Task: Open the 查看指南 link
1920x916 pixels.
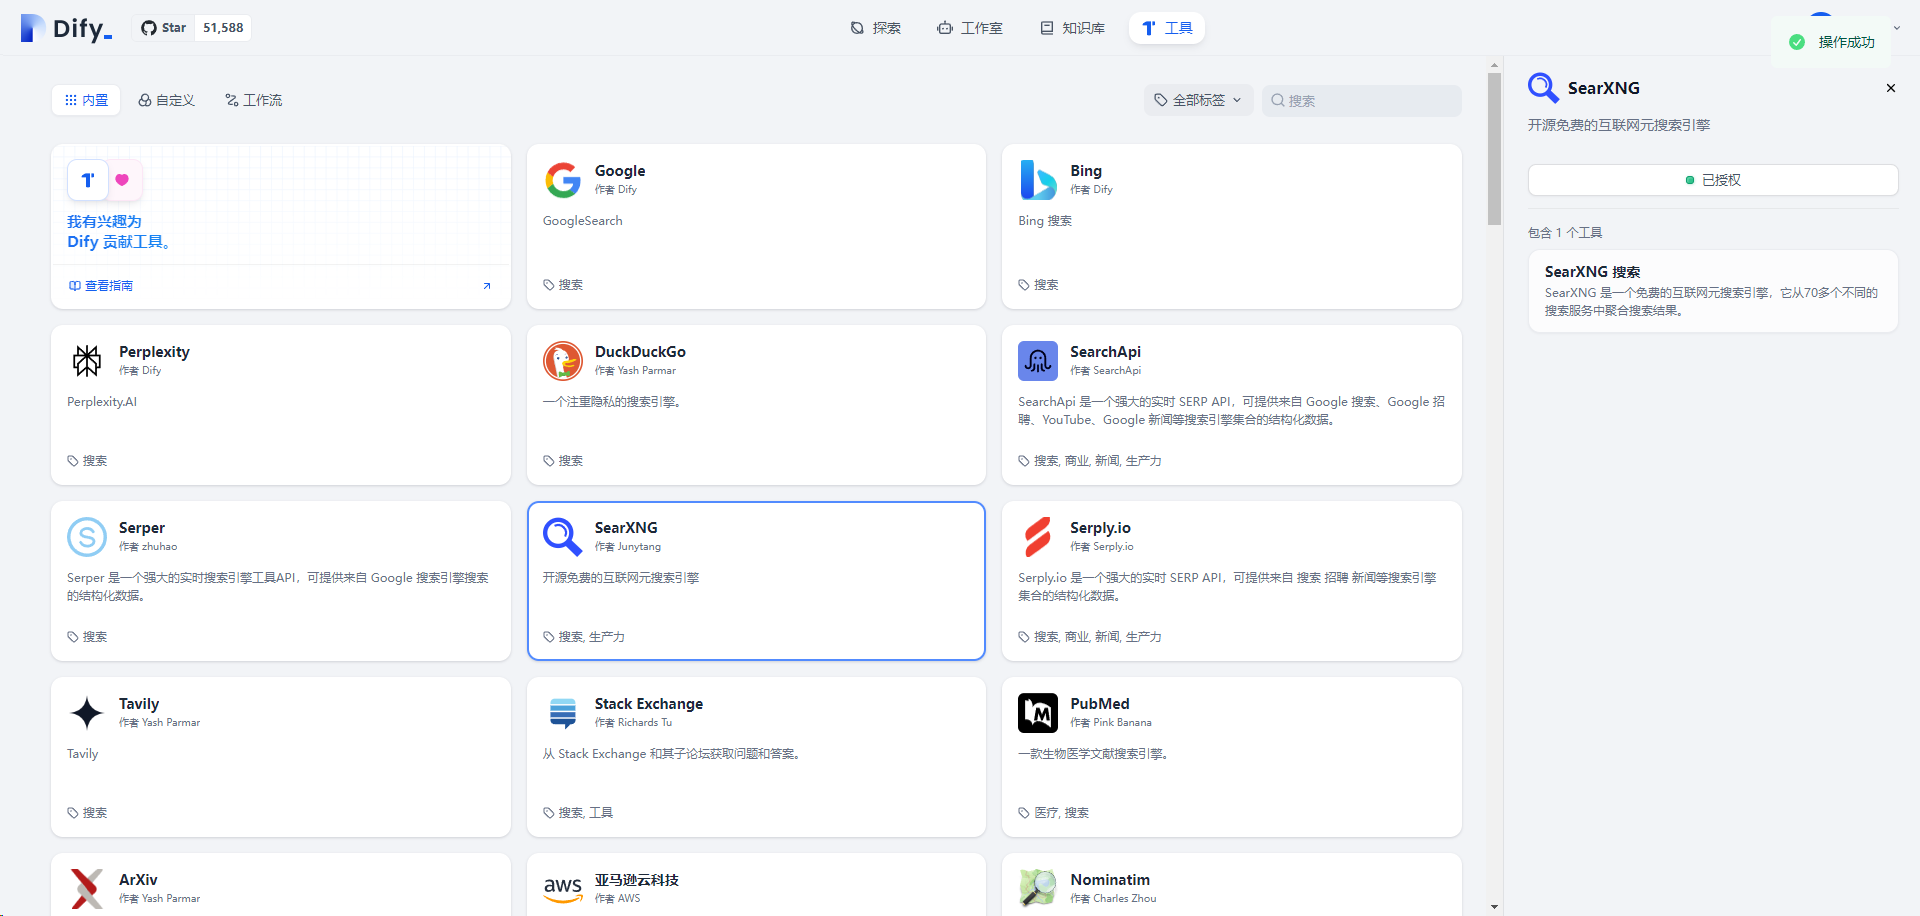Action: pyautogui.click(x=101, y=286)
